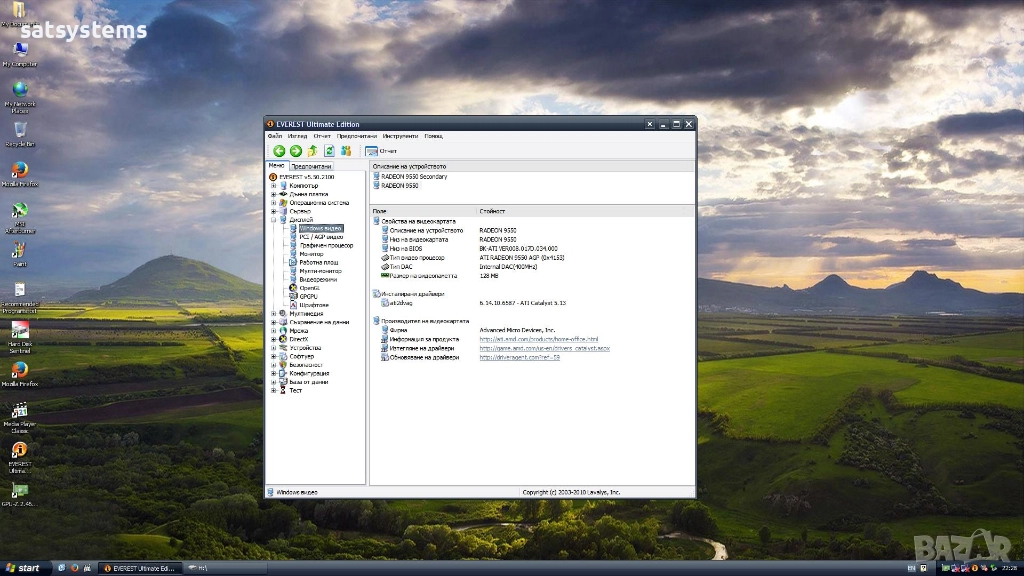The image size is (1024, 576).
Task: Expand the Мултимедия tree node
Action: (273, 313)
